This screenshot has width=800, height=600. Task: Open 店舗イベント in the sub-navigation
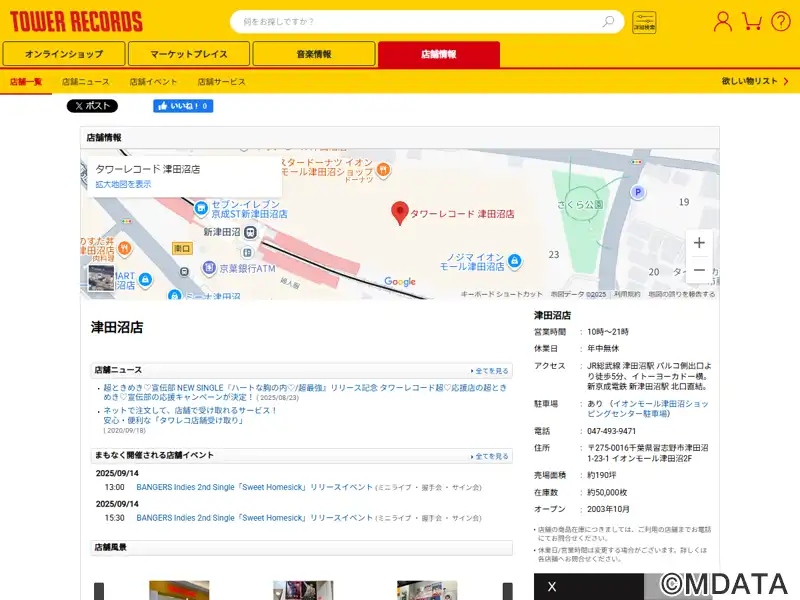pos(153,82)
